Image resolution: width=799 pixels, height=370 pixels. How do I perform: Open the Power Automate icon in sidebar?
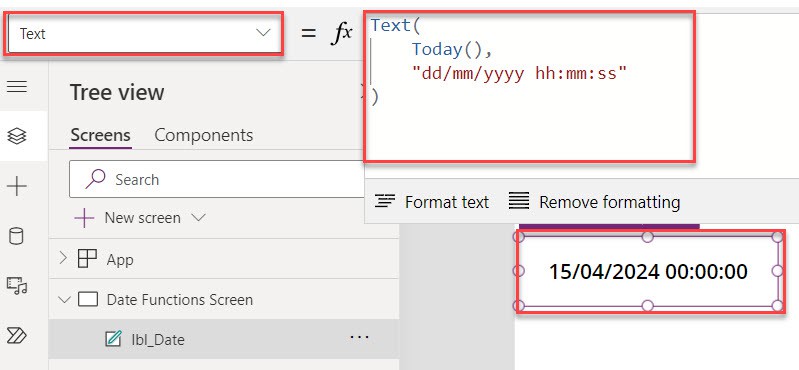point(17,335)
